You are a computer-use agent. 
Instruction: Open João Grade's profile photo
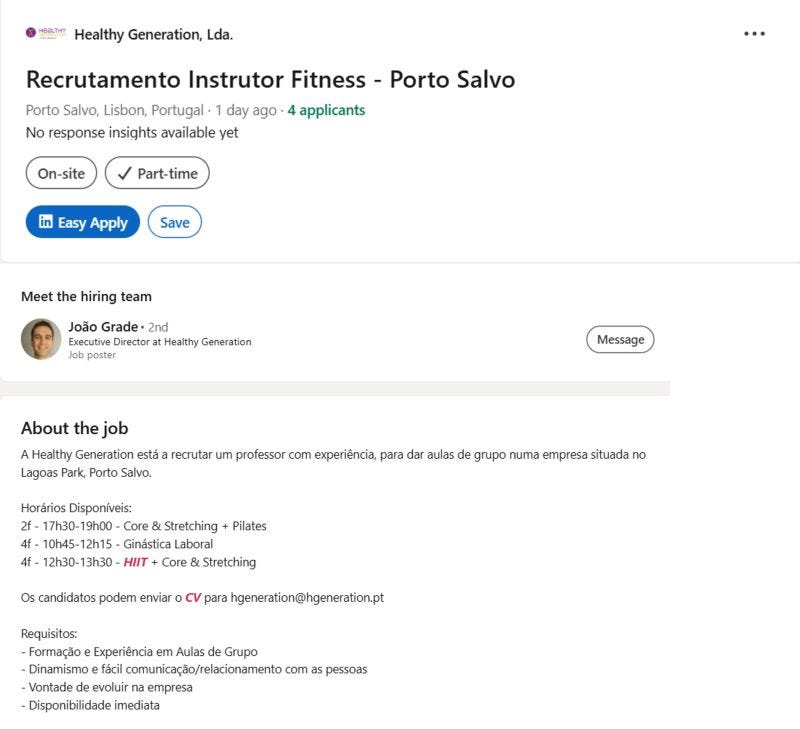click(x=41, y=339)
